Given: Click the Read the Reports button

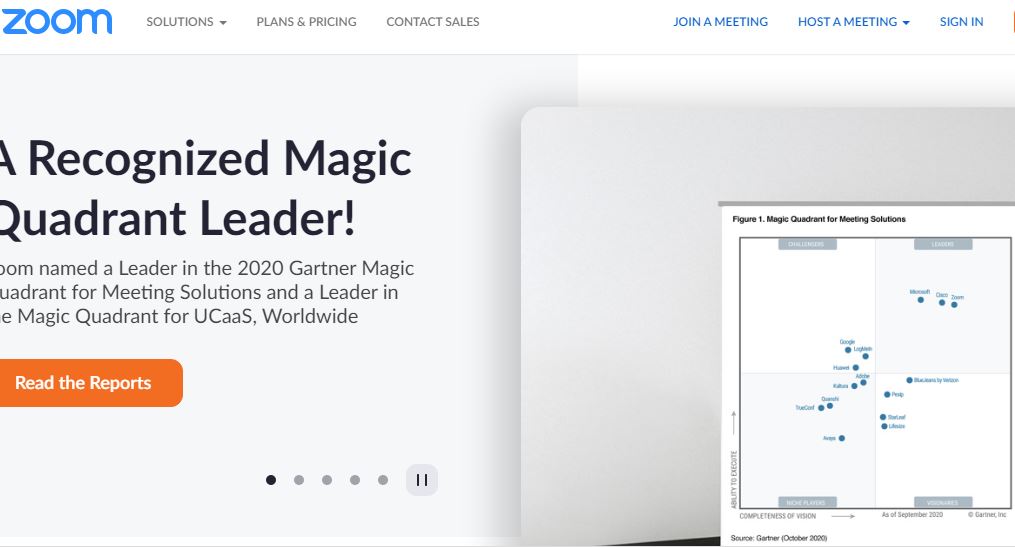Looking at the screenshot, I should pyautogui.click(x=90, y=383).
